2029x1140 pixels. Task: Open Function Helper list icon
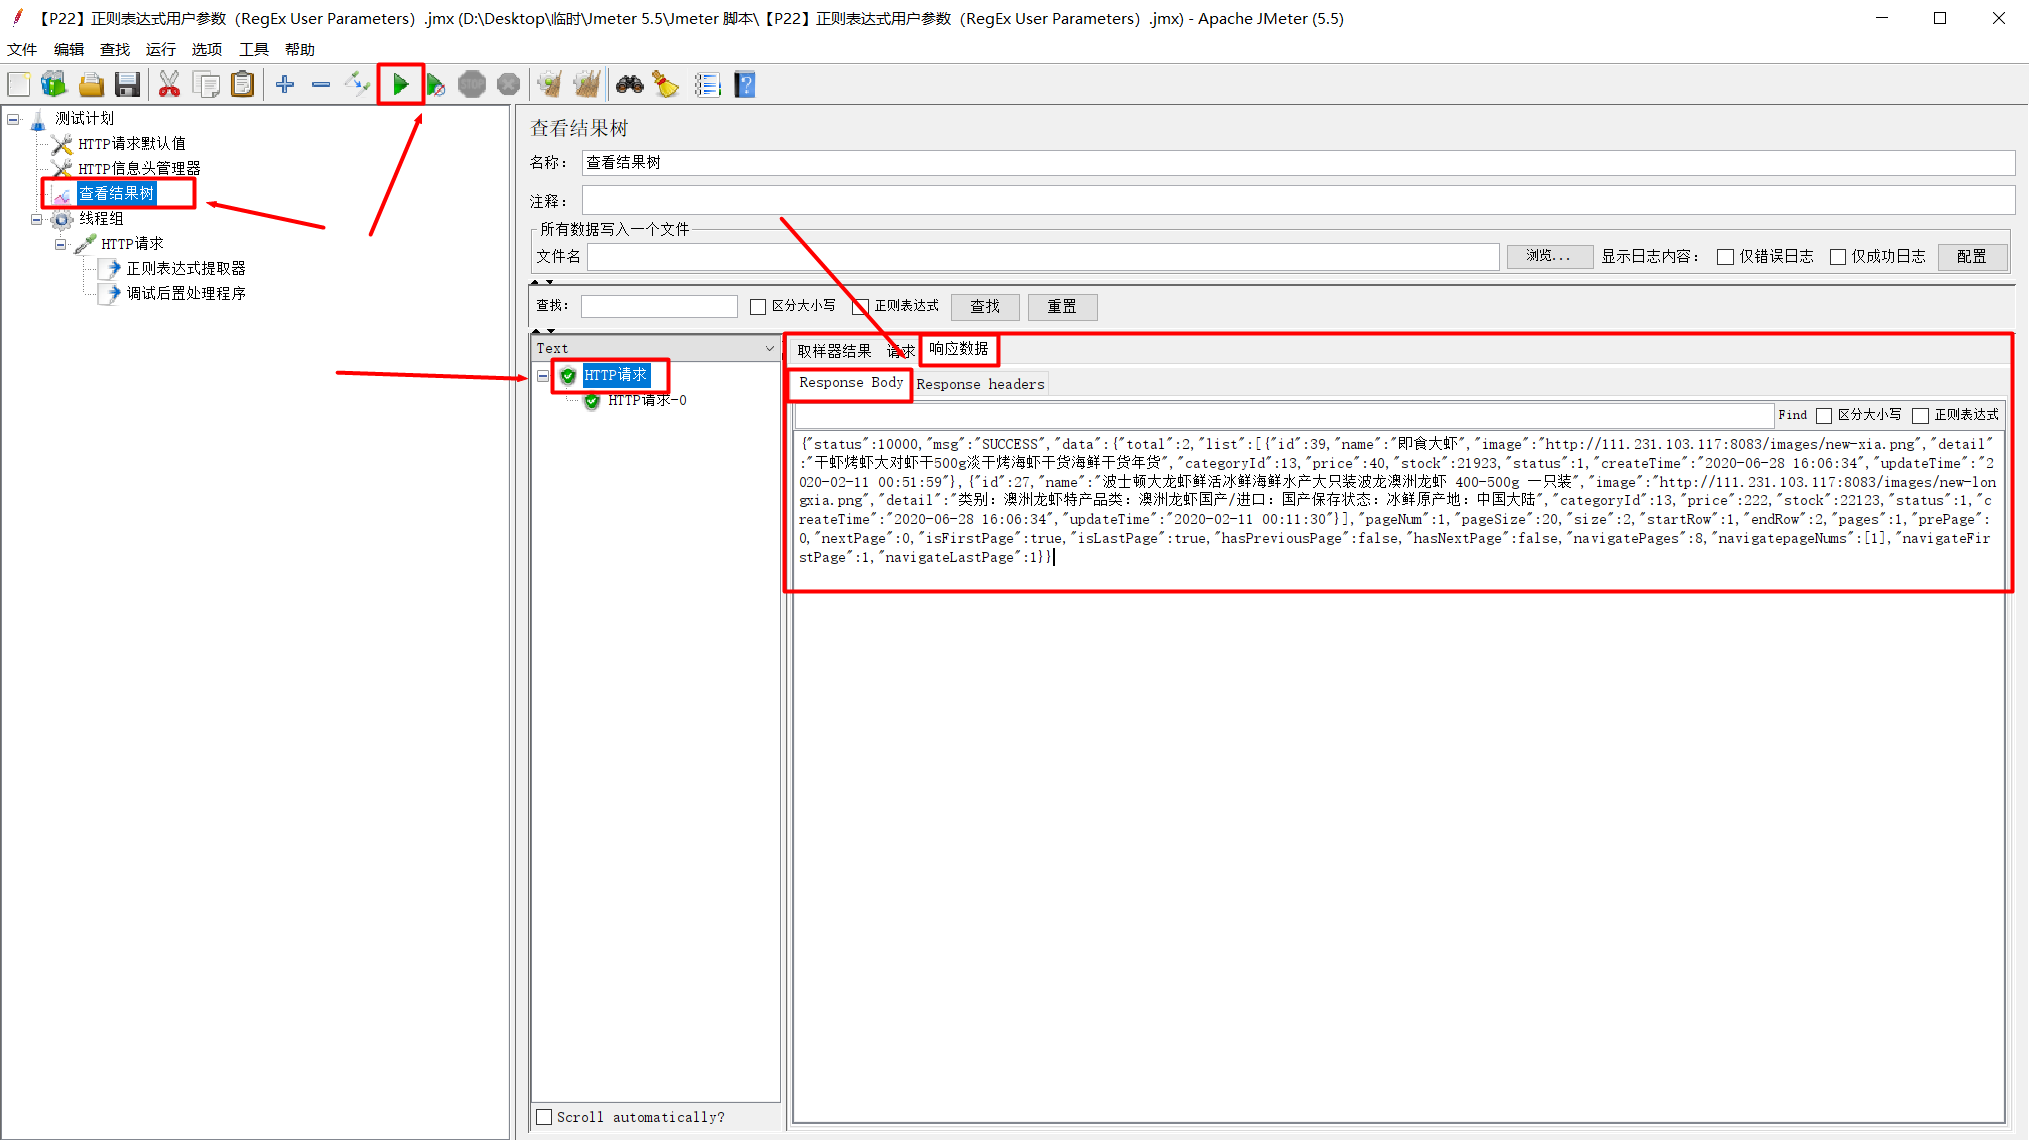[707, 85]
